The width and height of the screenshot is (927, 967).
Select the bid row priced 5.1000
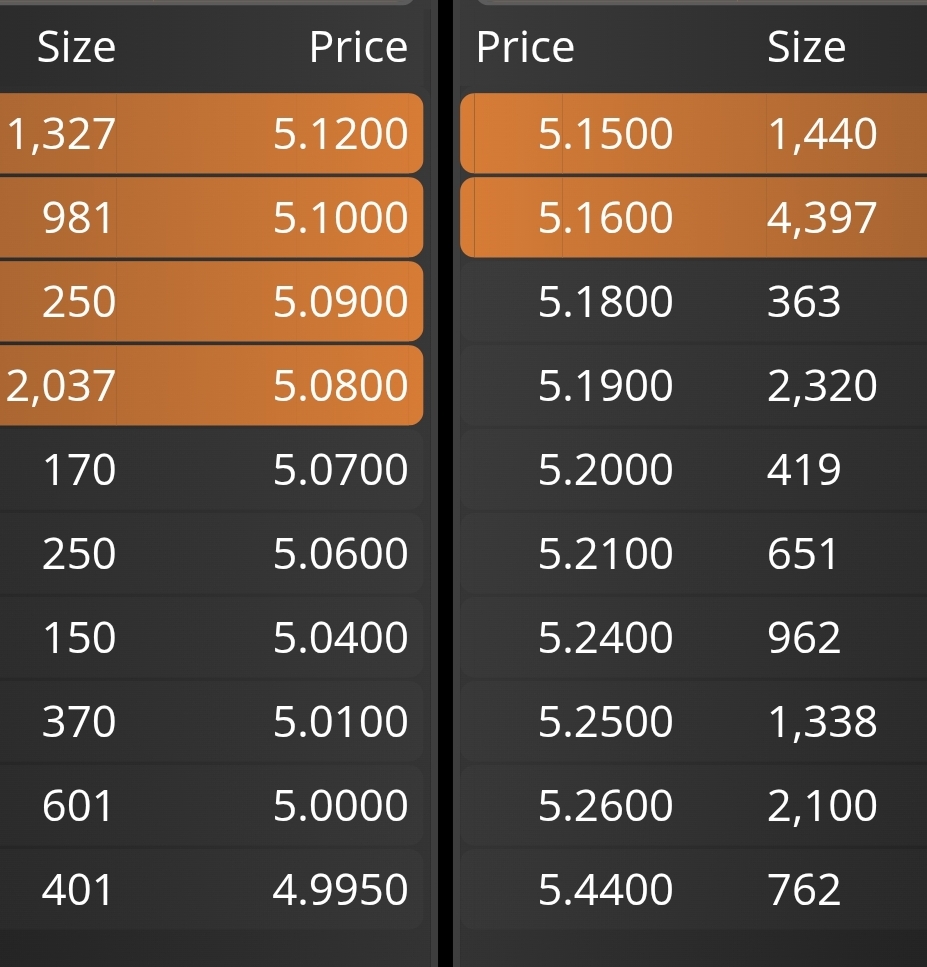[x=212, y=217]
